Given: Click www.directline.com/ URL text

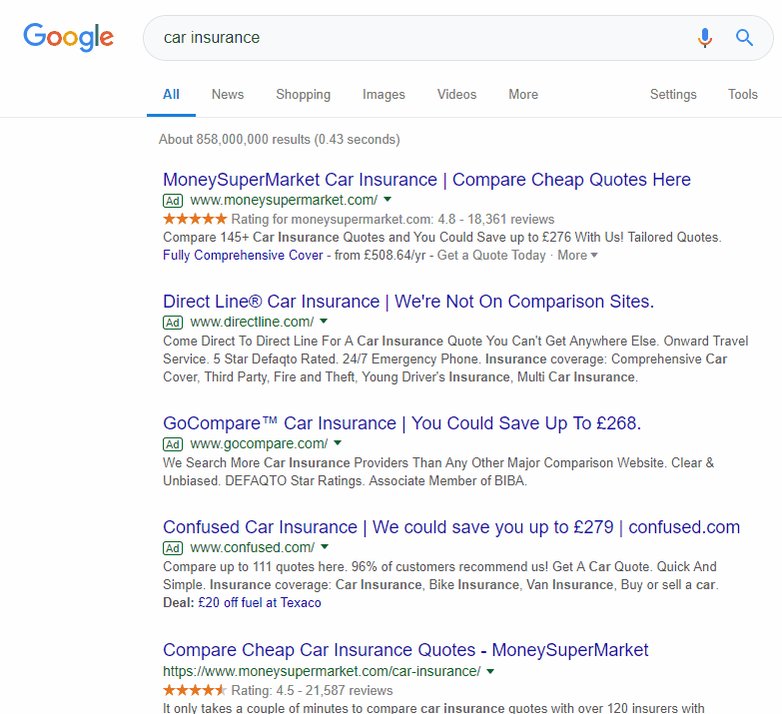Looking at the screenshot, I should pos(252,322).
